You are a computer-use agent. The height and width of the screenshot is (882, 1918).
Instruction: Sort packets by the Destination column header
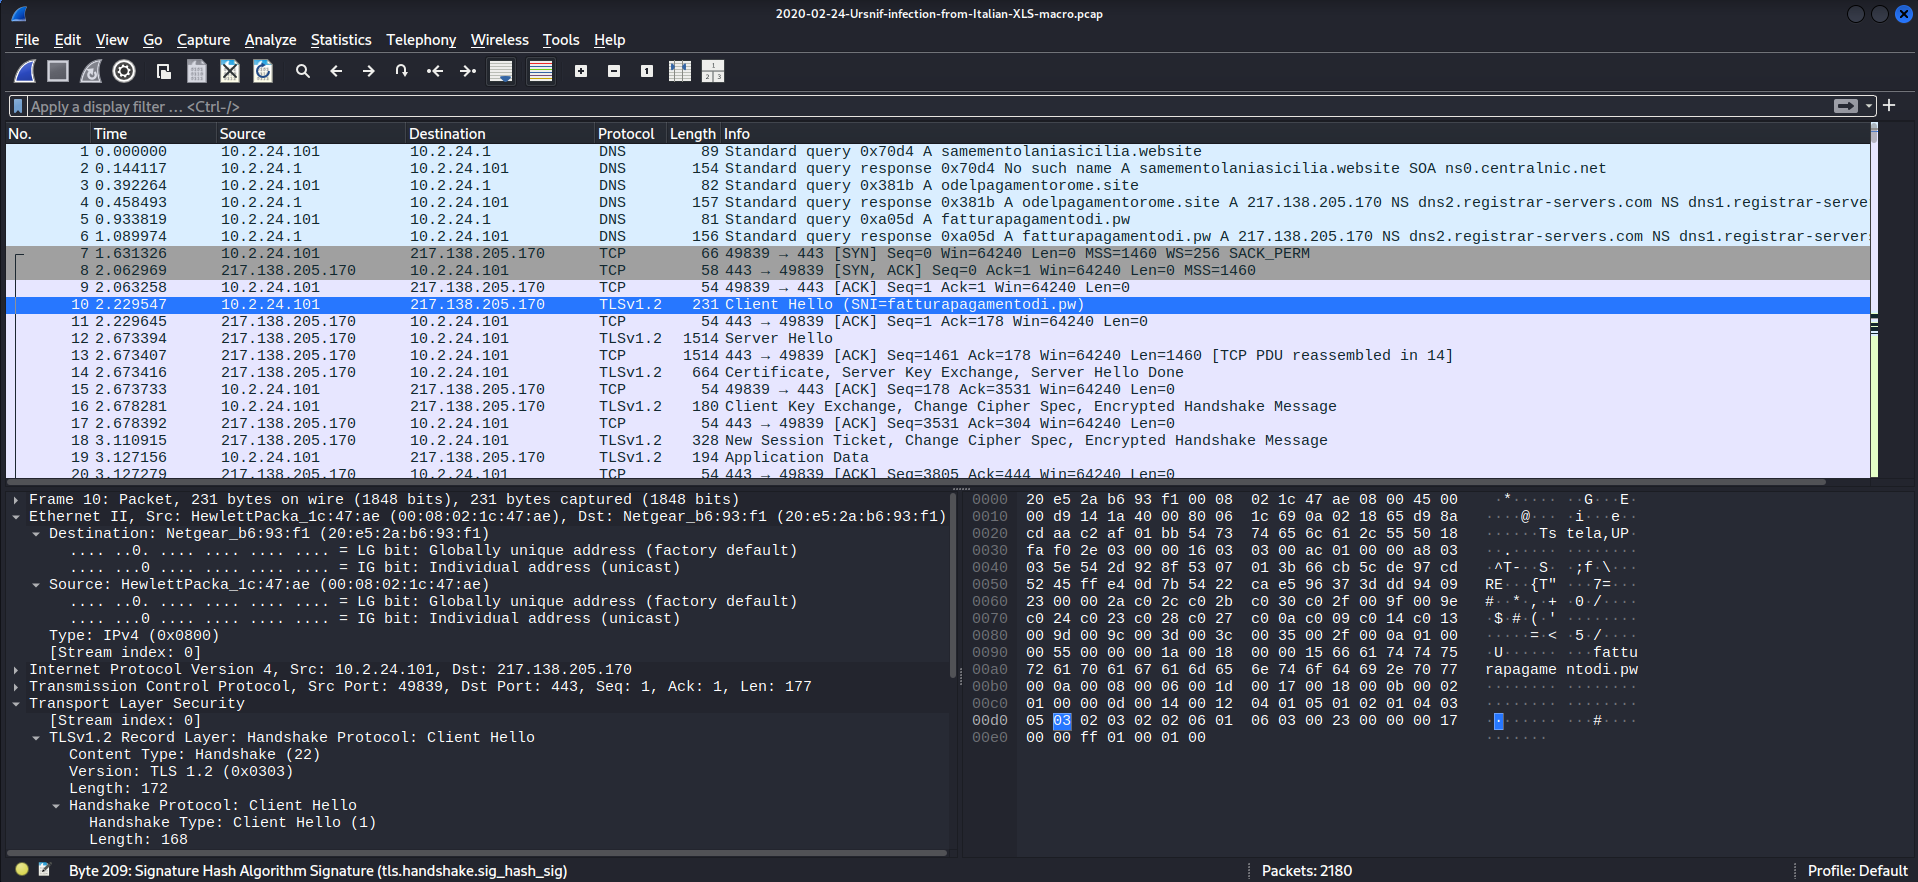pyautogui.click(x=499, y=133)
